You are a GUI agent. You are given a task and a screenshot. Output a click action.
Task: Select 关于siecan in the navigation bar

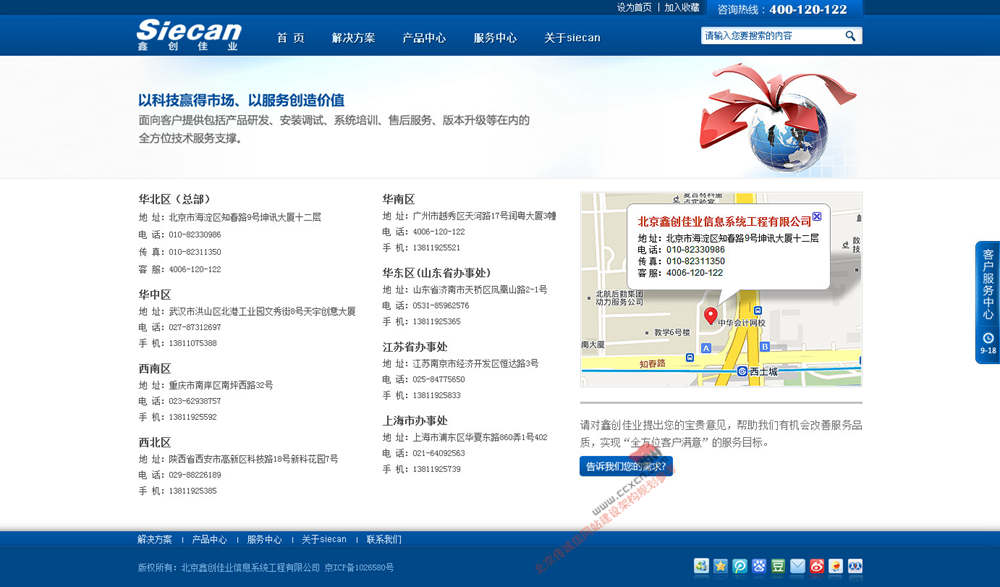pyautogui.click(x=572, y=37)
